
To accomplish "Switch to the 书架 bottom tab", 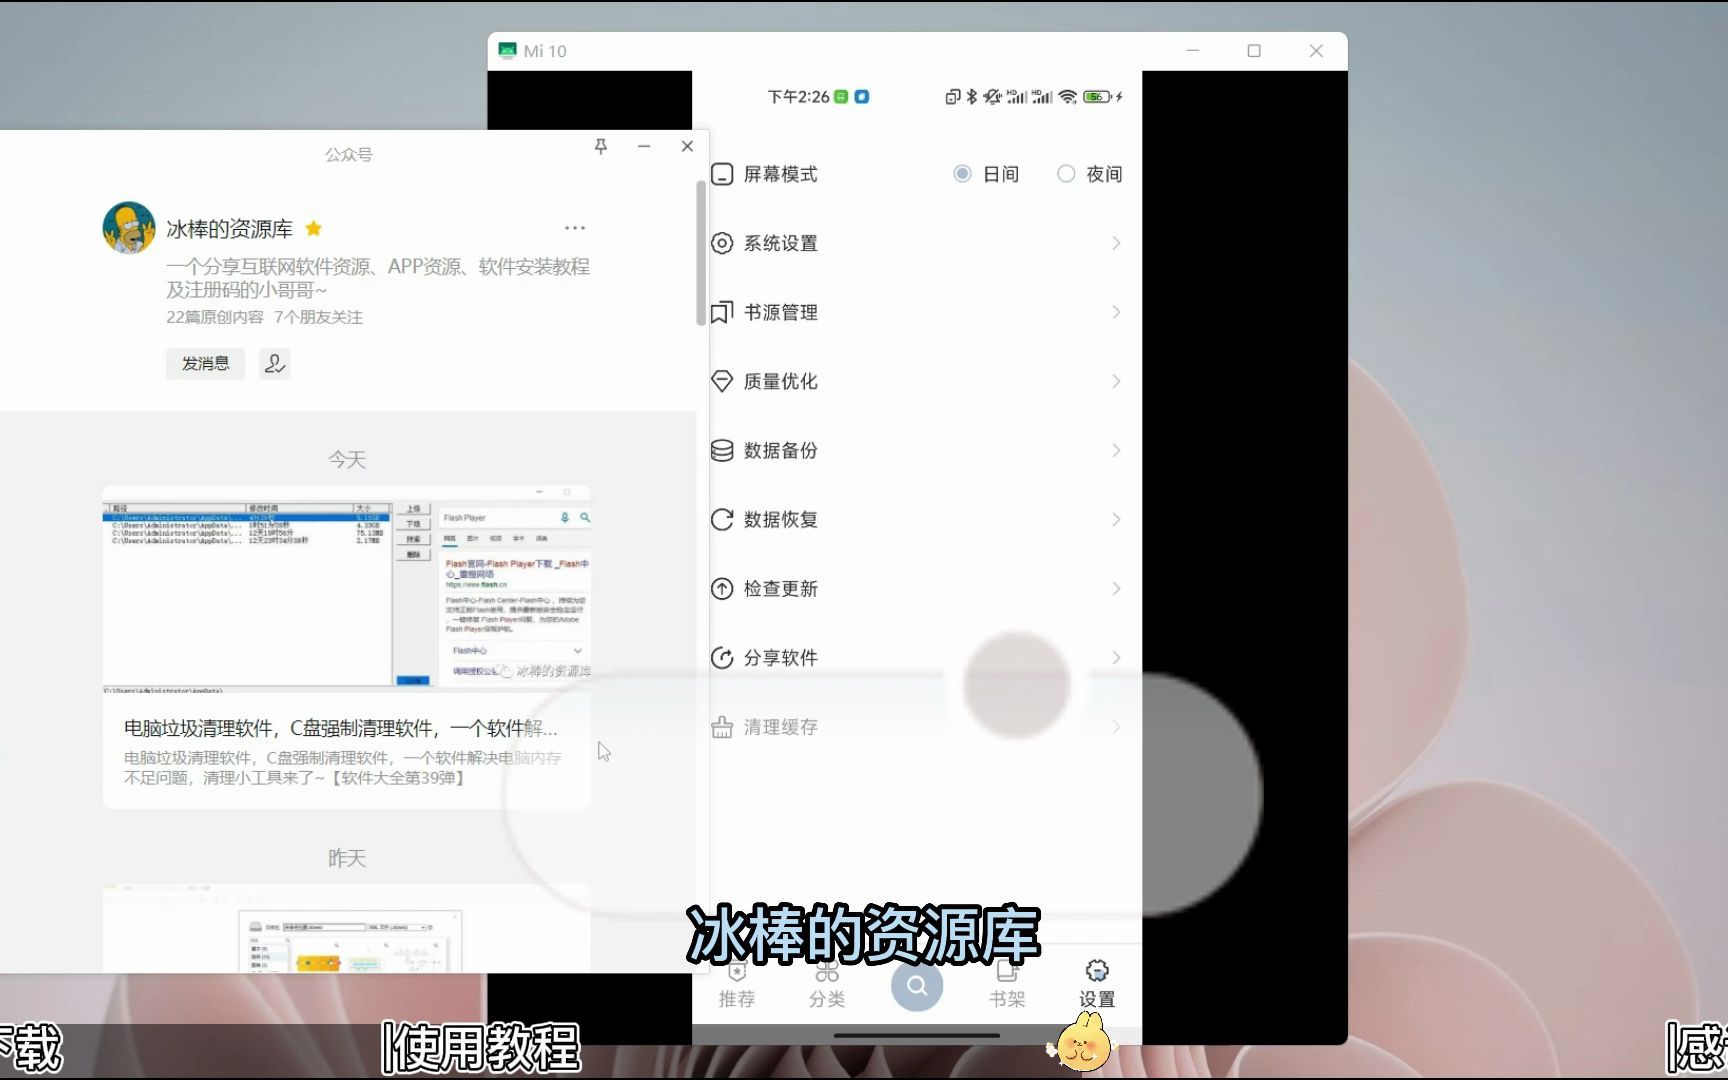I will pos(1007,985).
